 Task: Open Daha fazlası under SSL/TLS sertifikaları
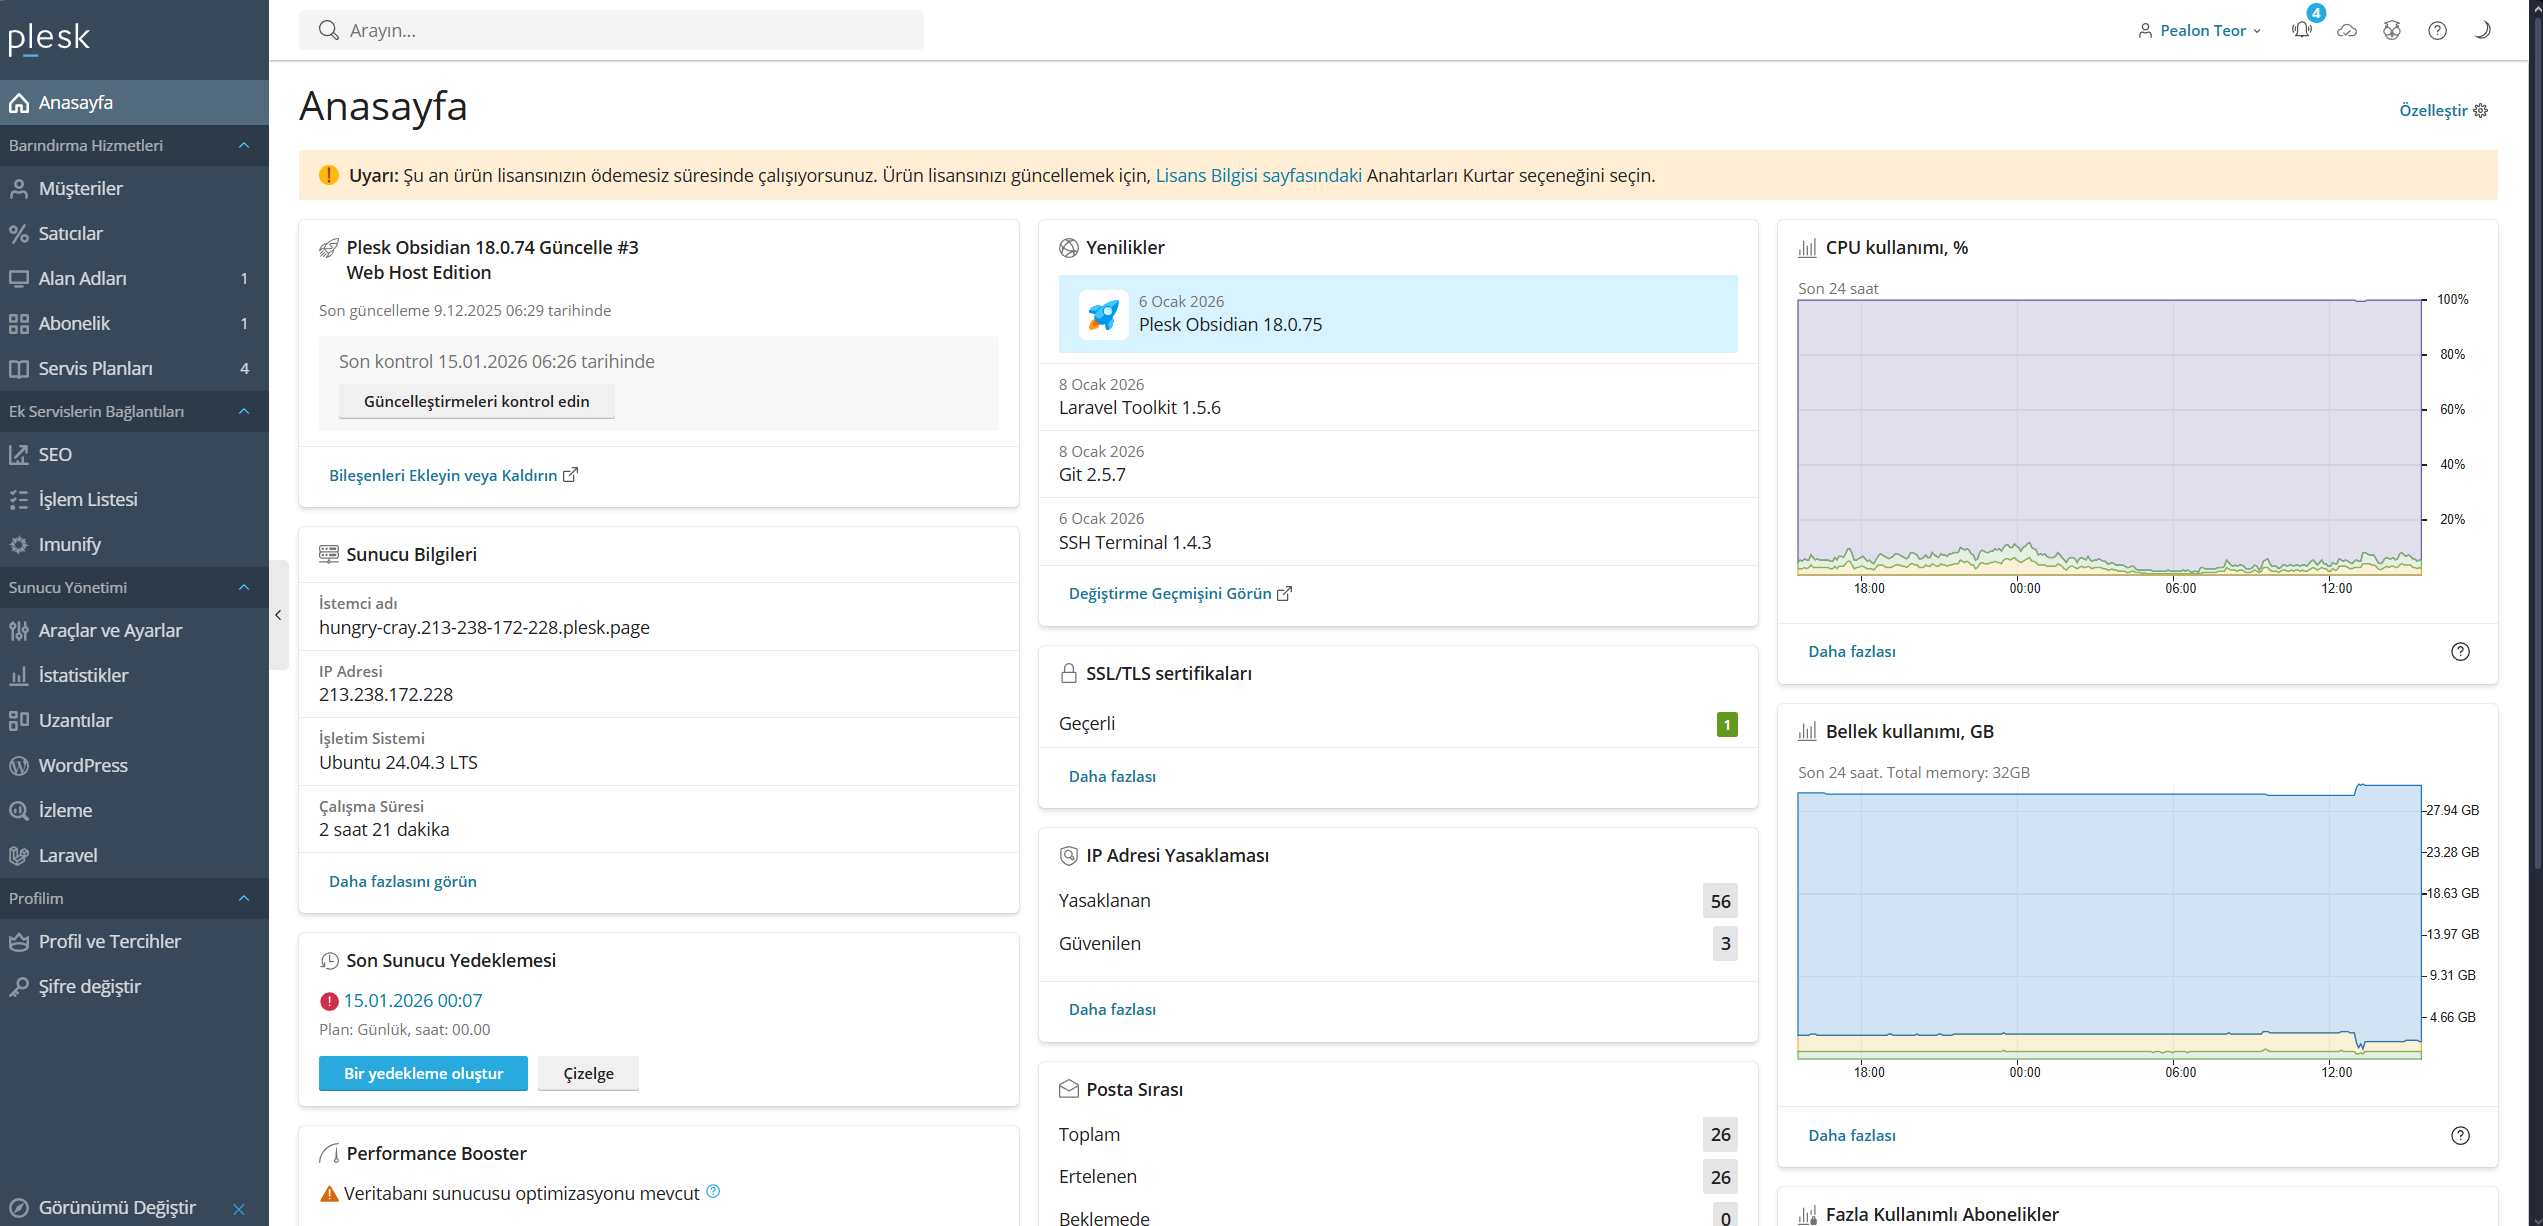point(1112,776)
